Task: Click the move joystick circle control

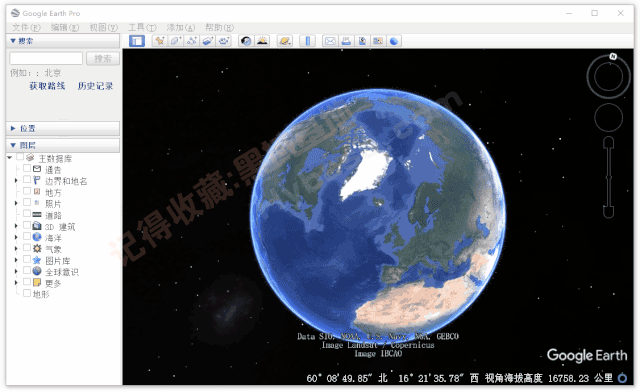Action: (608, 117)
